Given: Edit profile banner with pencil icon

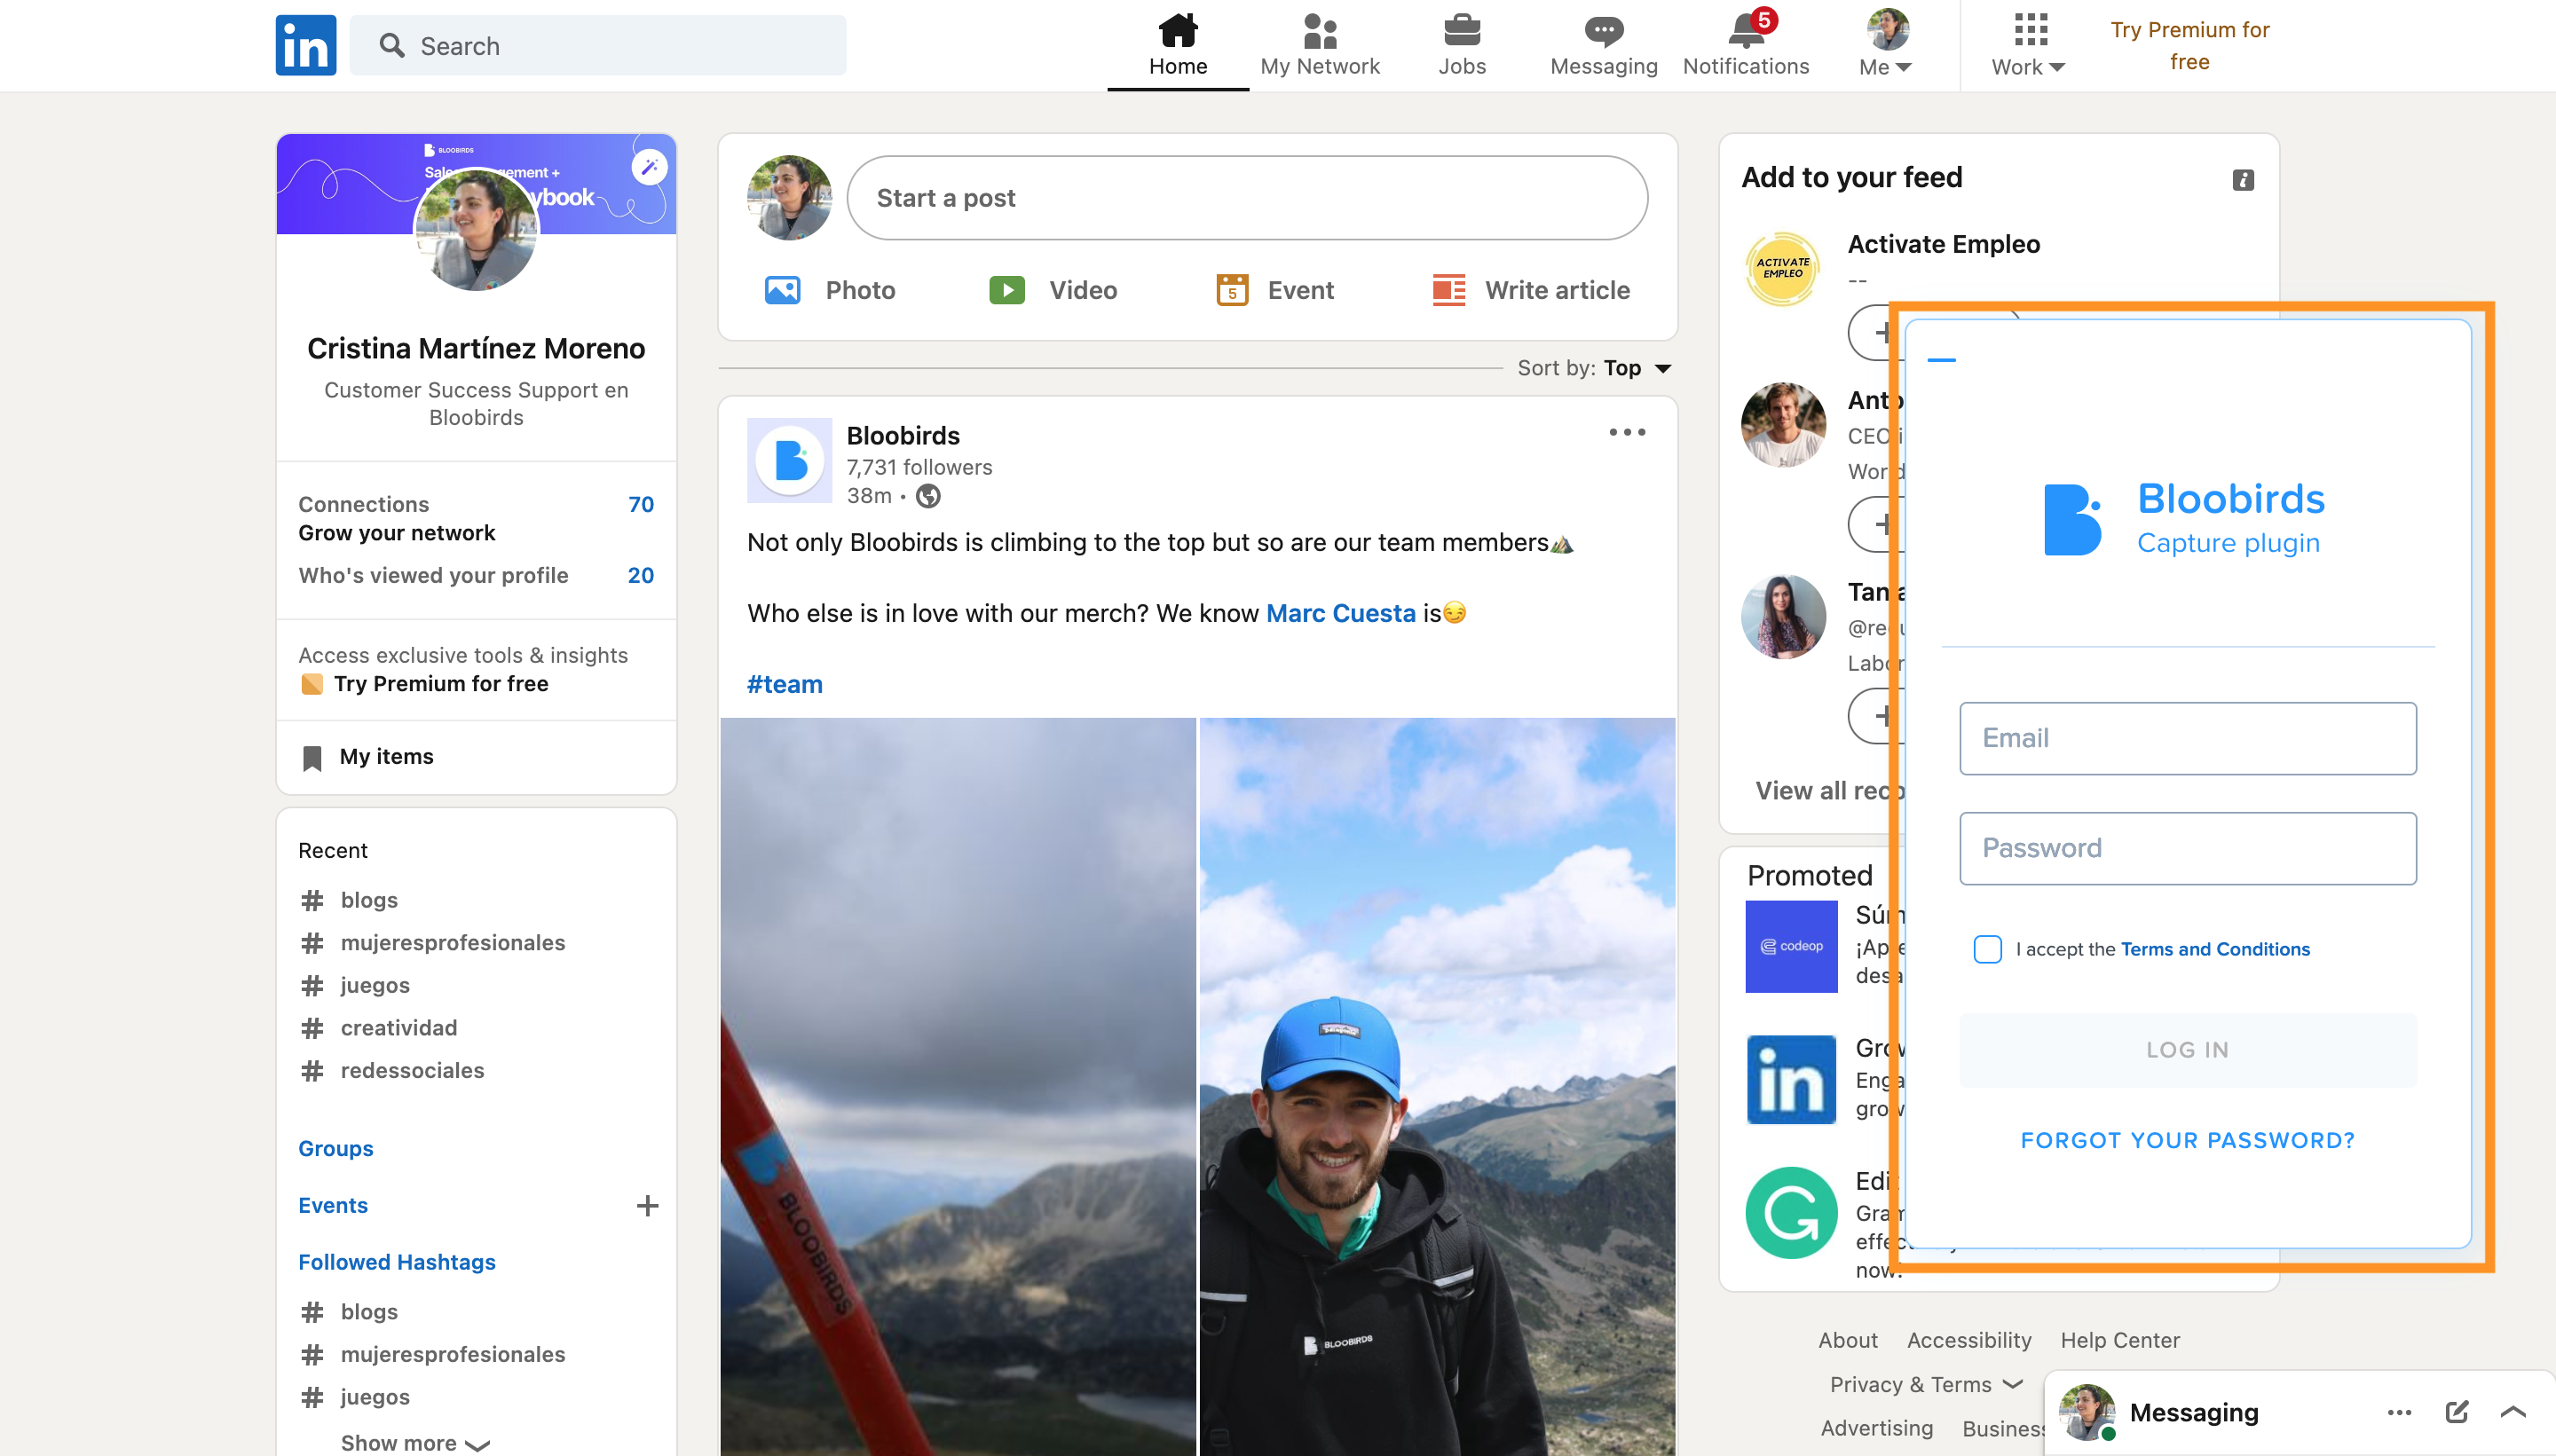Looking at the screenshot, I should click(649, 165).
